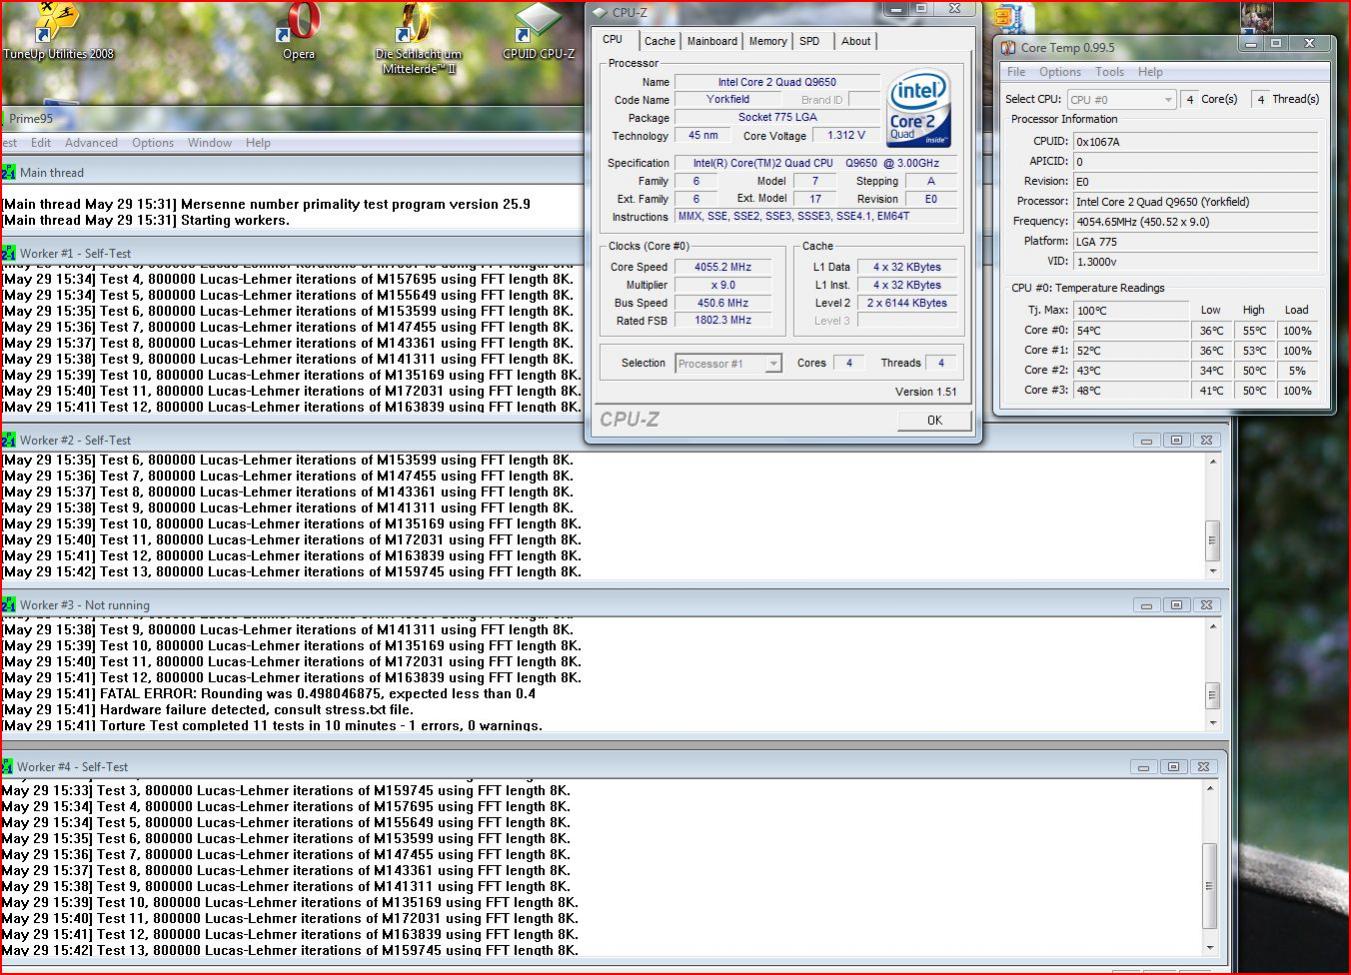Open the CPUID CPU-Z desktop shortcut

click(538, 30)
